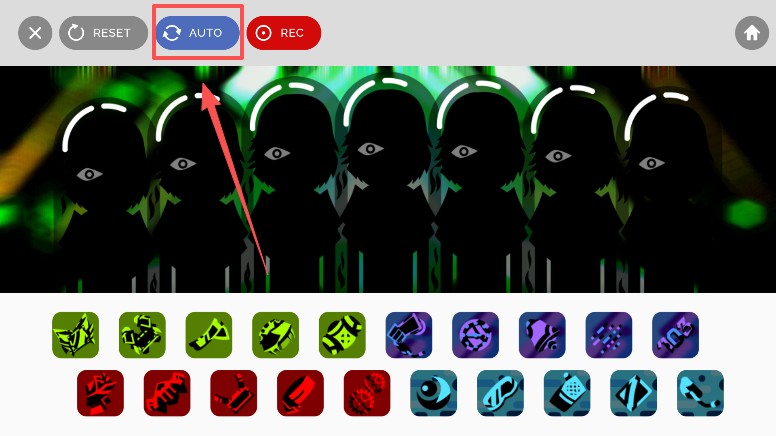Close the mix with the X button
This screenshot has width=776, height=436.
35,33
